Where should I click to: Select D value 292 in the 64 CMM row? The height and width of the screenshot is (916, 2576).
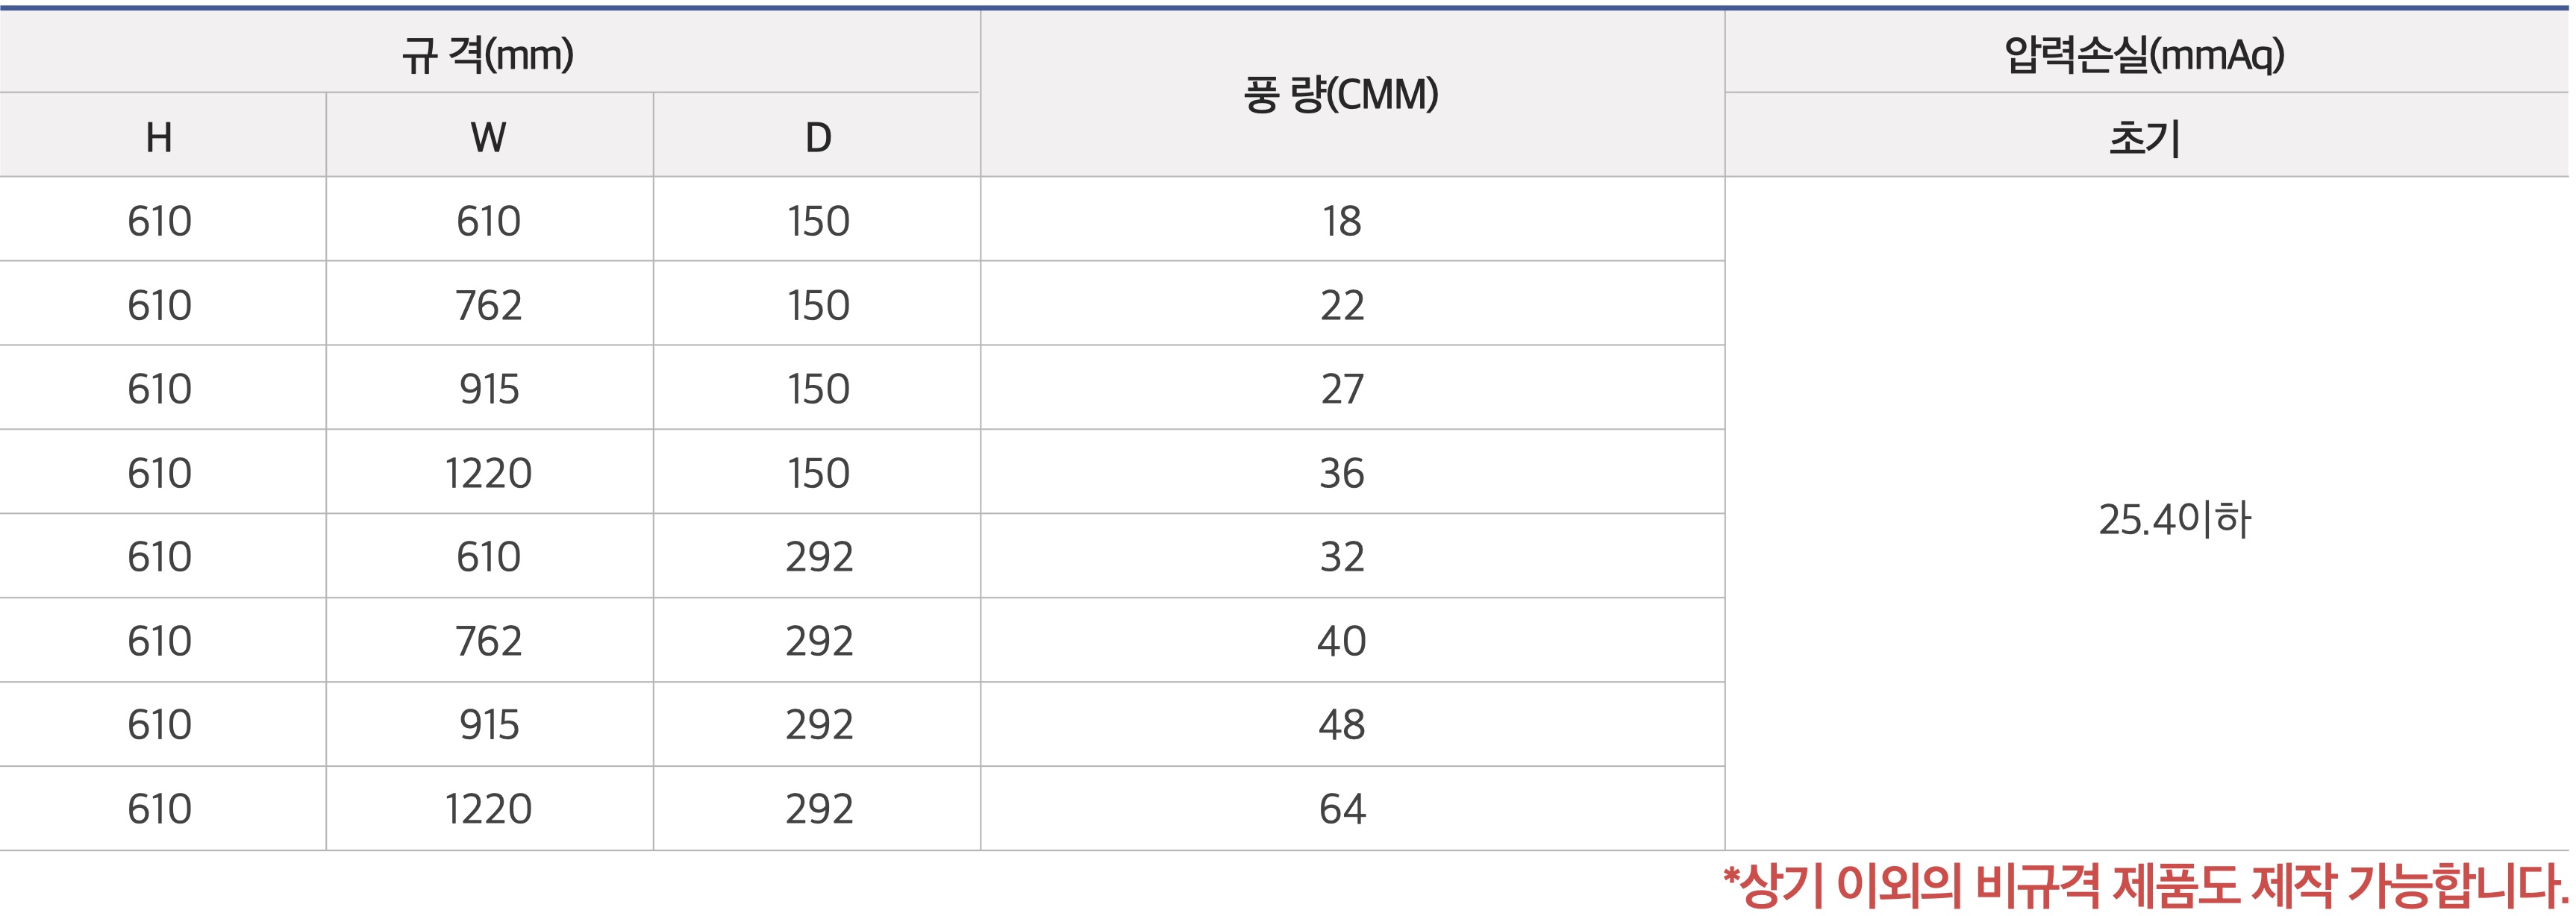click(818, 809)
